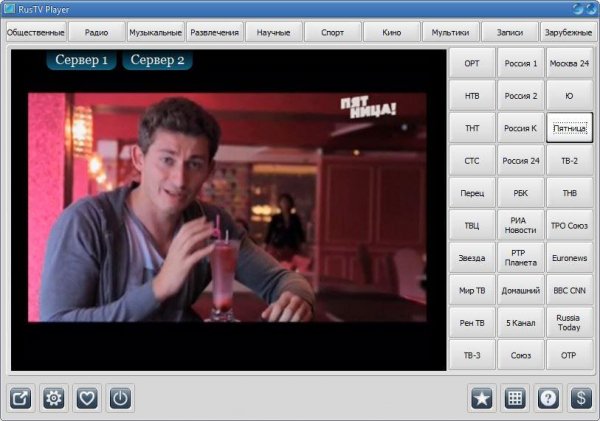The height and width of the screenshot is (421, 600).
Task: Select the Россия 1 channel
Action: 521,63
